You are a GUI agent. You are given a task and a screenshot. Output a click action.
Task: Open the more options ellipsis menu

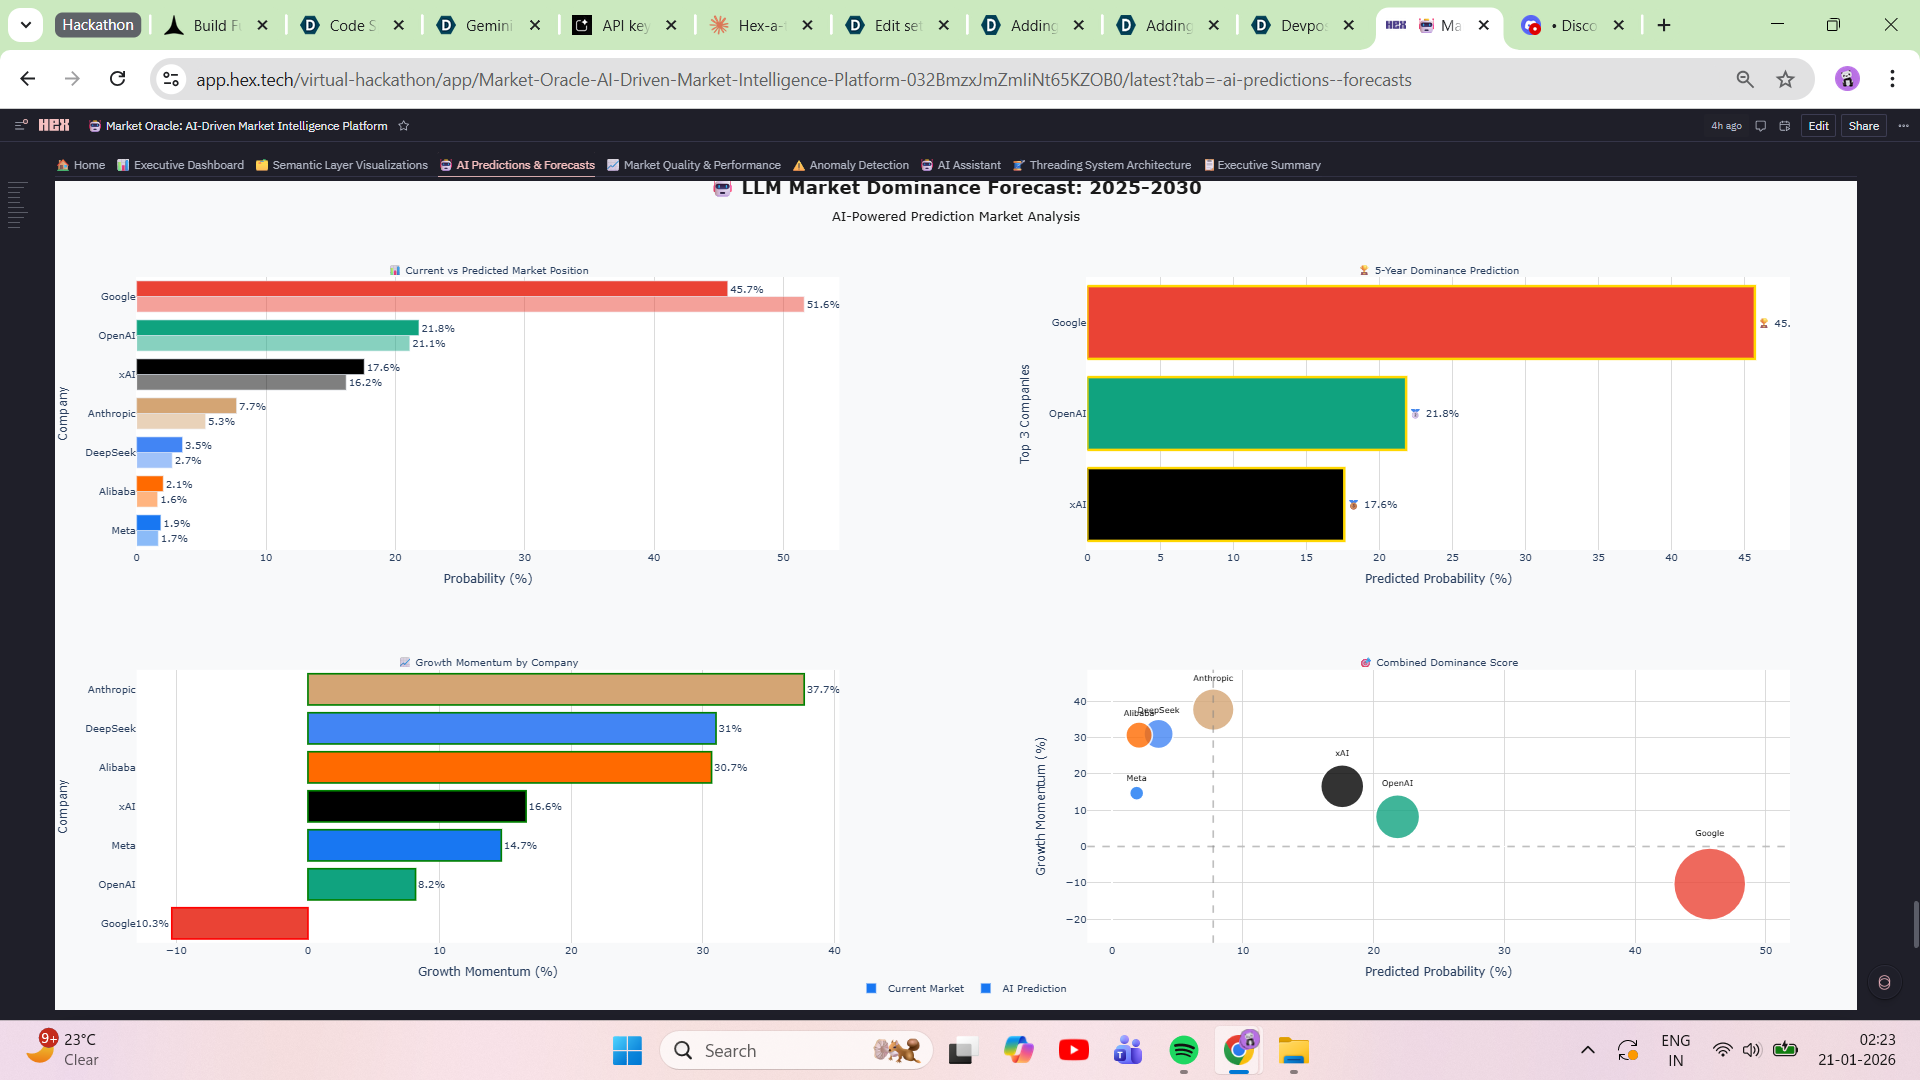(1903, 126)
